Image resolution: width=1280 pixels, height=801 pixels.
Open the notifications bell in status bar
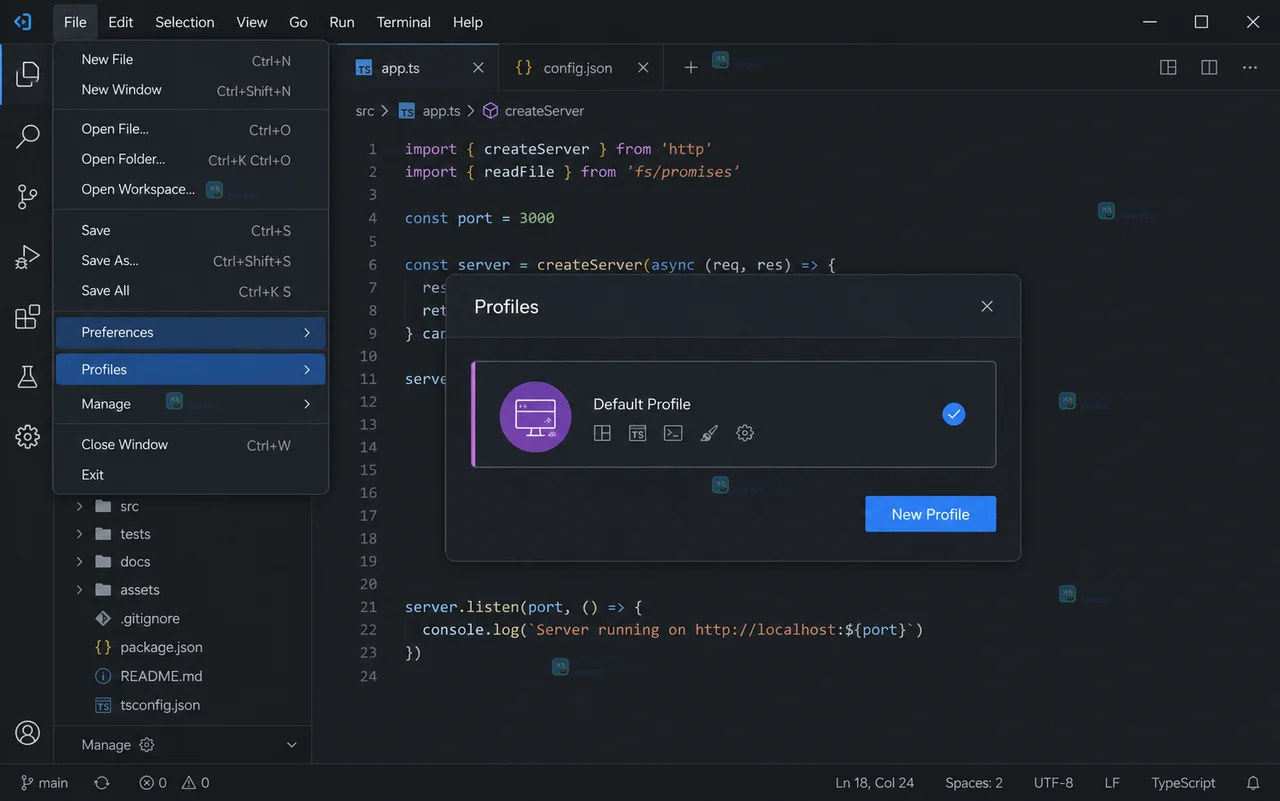coord(1253,783)
